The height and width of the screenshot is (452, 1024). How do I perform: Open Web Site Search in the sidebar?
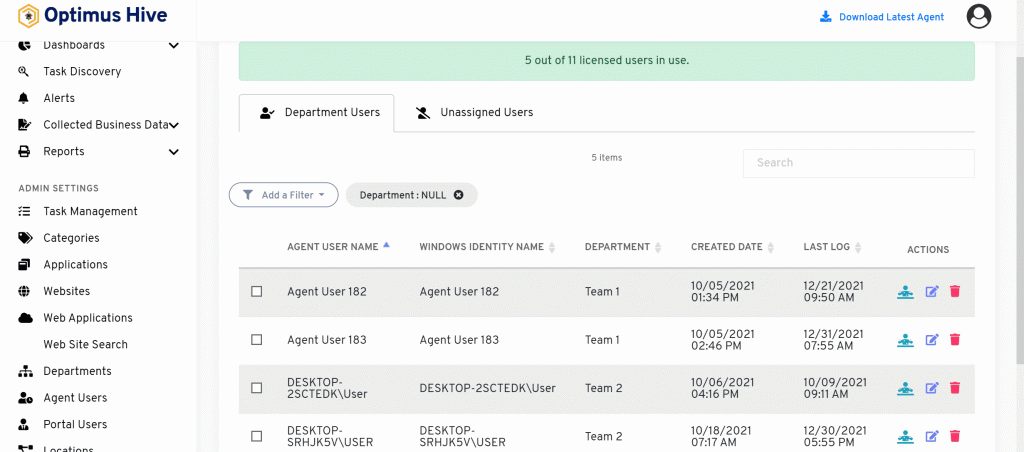(86, 344)
